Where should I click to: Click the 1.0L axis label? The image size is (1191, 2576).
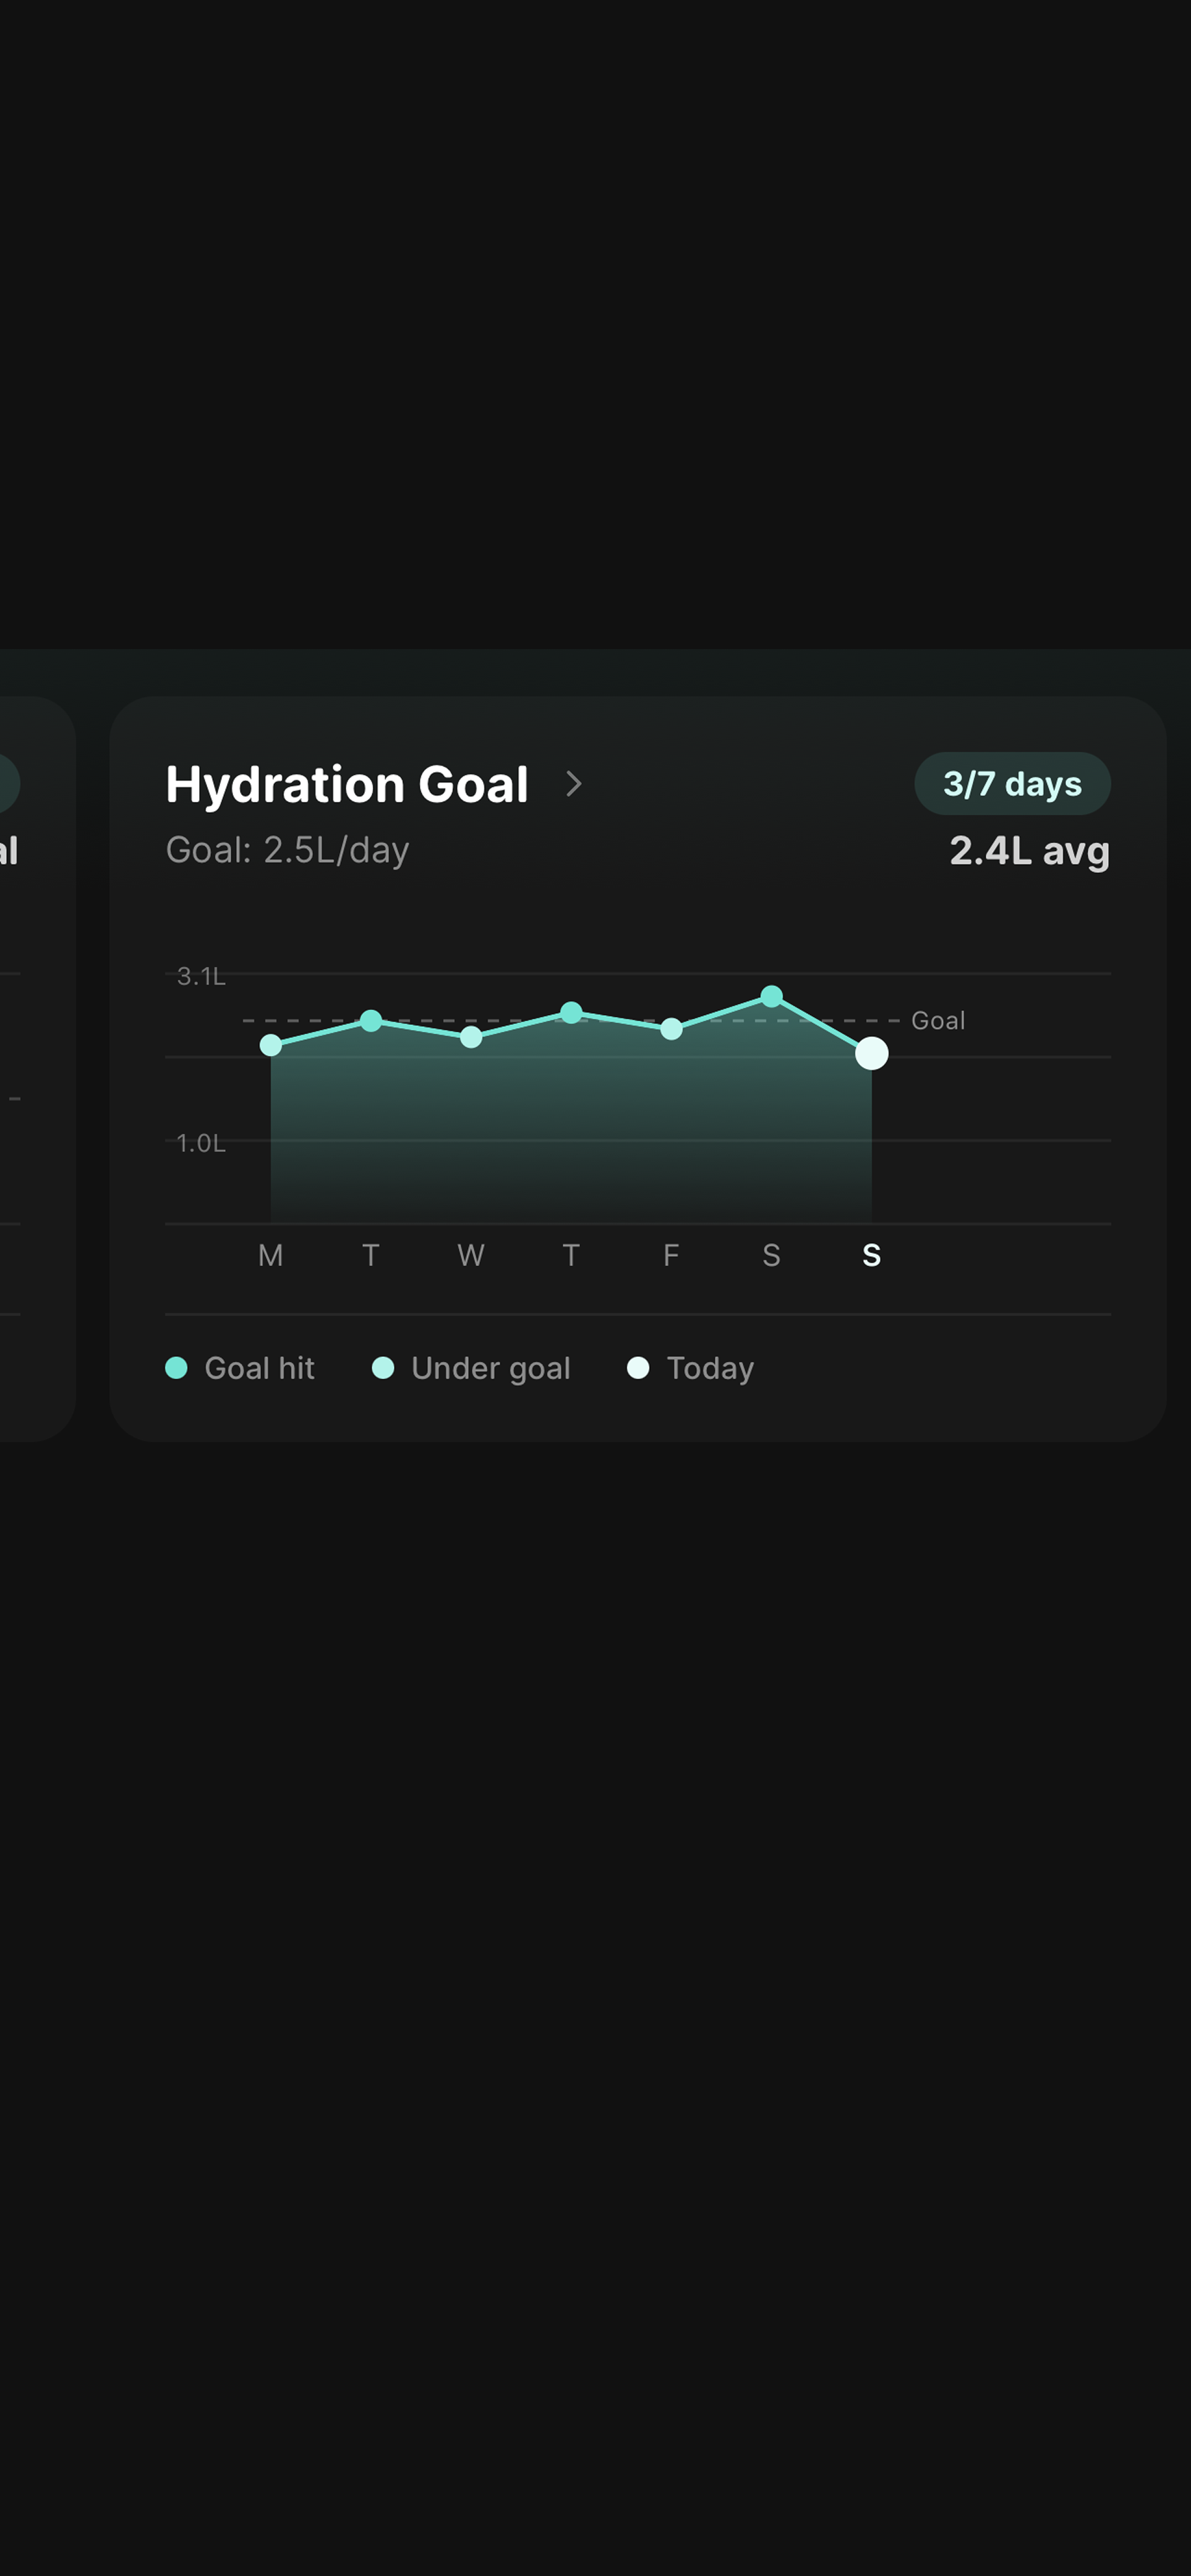tap(201, 1143)
